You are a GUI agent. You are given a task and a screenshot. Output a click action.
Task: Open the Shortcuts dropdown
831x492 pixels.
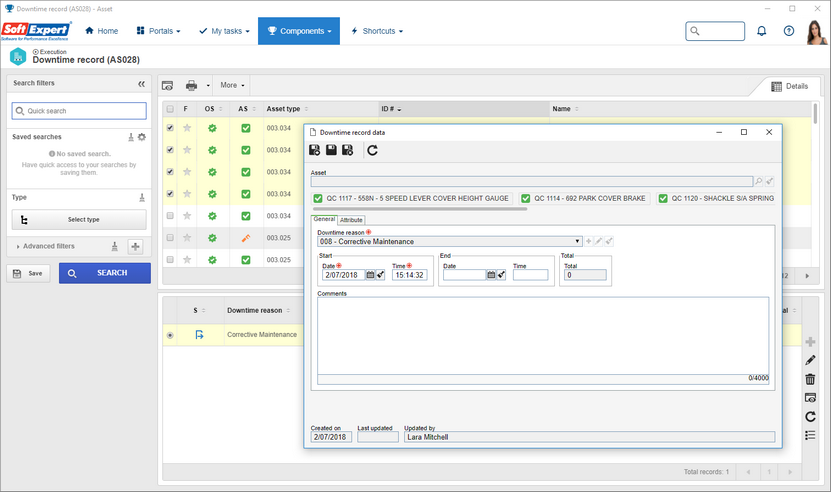(x=377, y=31)
